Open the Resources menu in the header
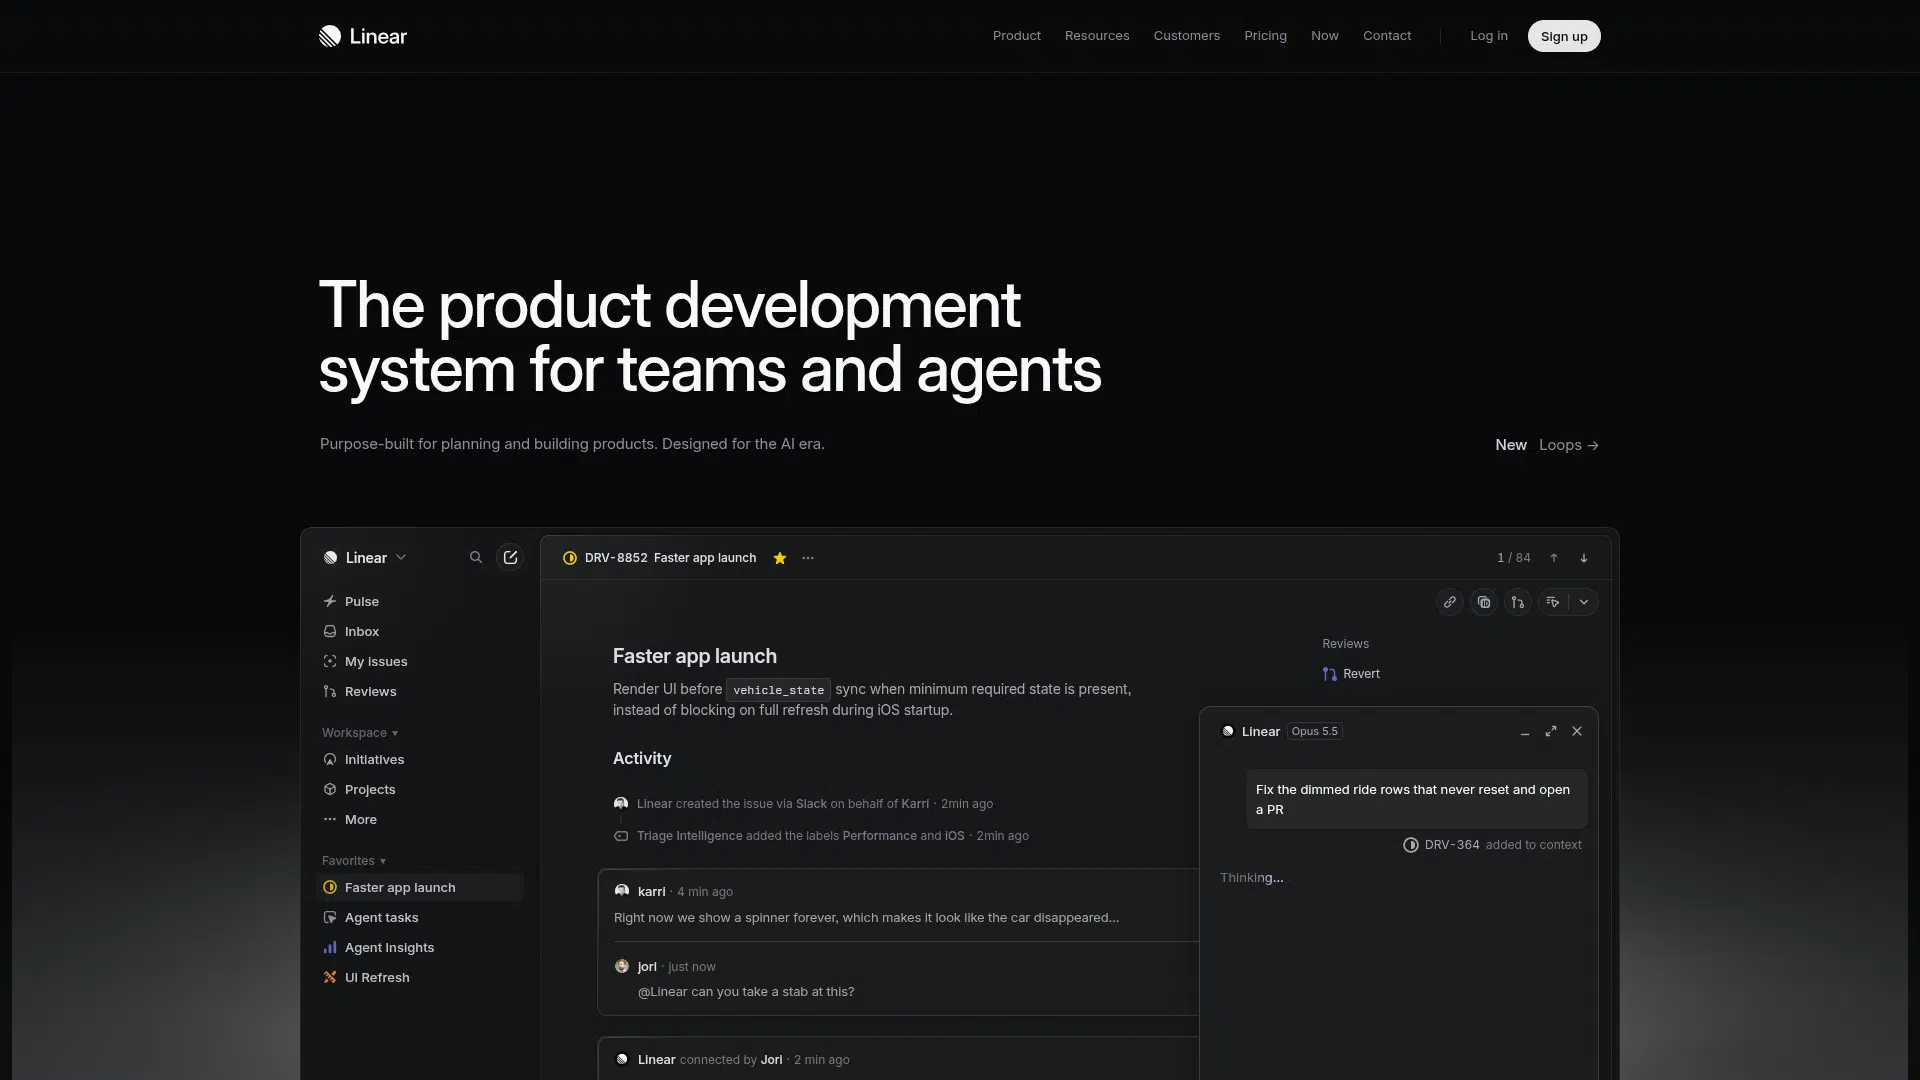 (1097, 36)
